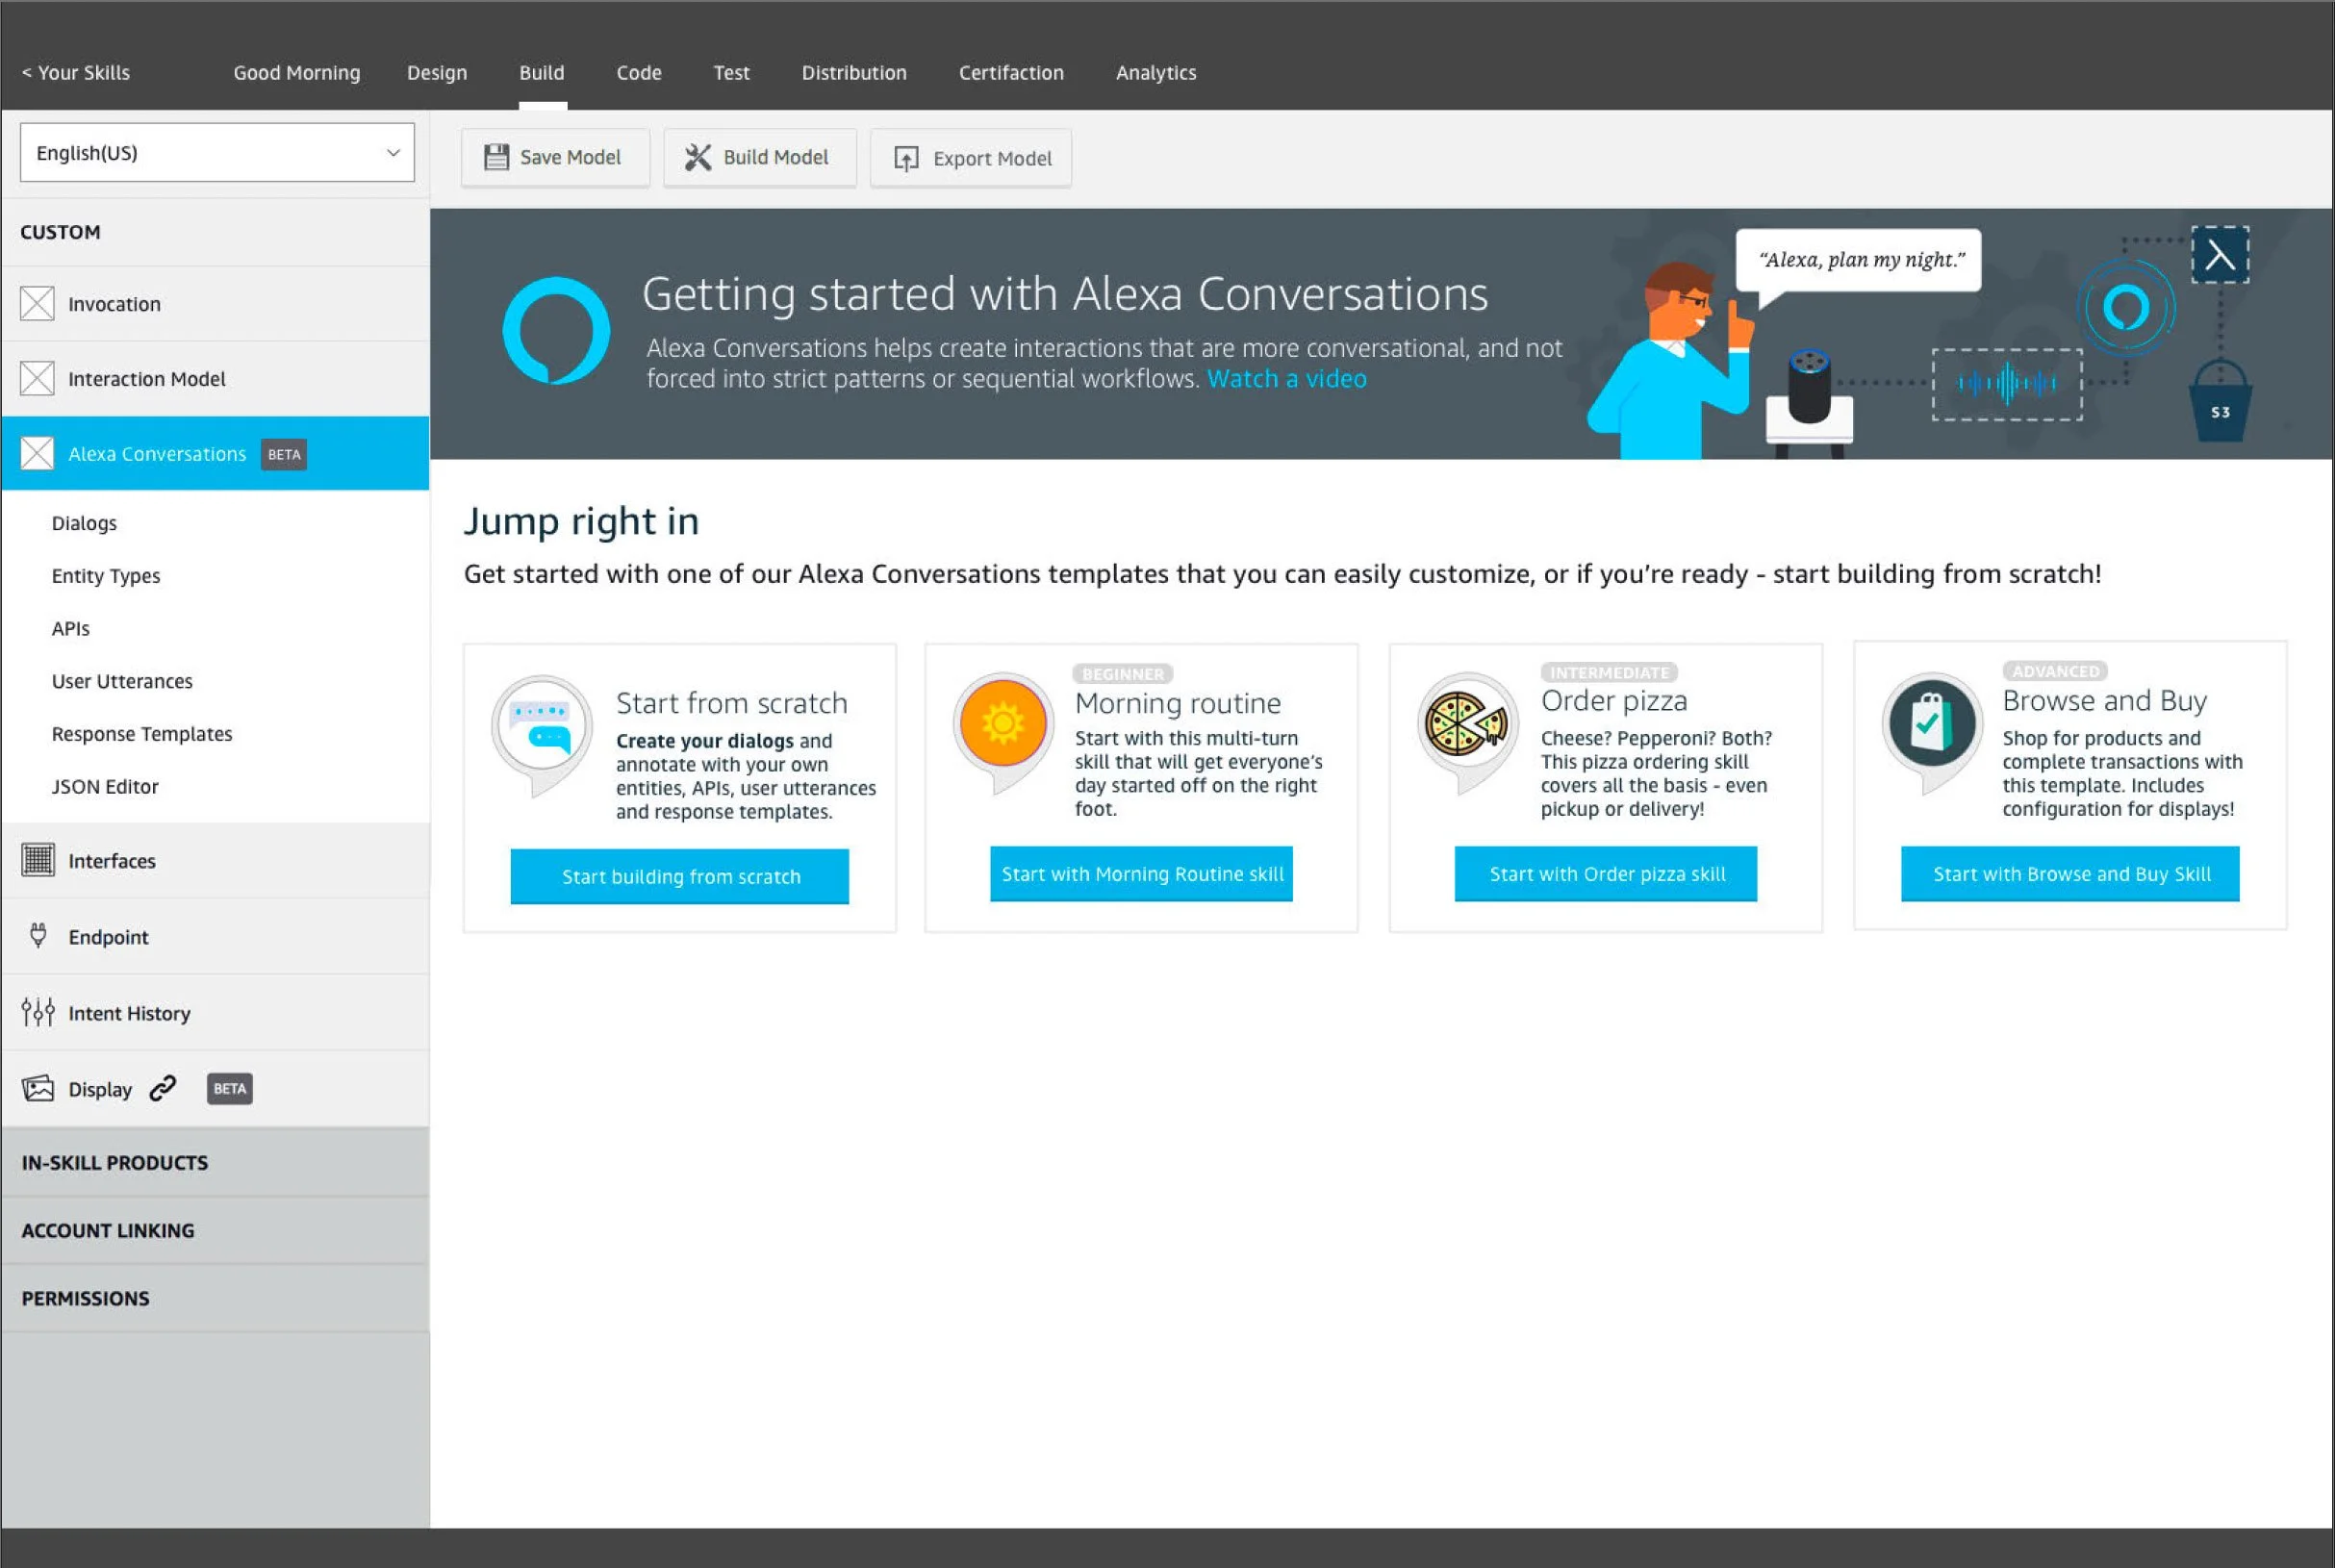This screenshot has height=1568, width=2335.
Task: Click the Build Model tools icon
Action: pos(698,157)
